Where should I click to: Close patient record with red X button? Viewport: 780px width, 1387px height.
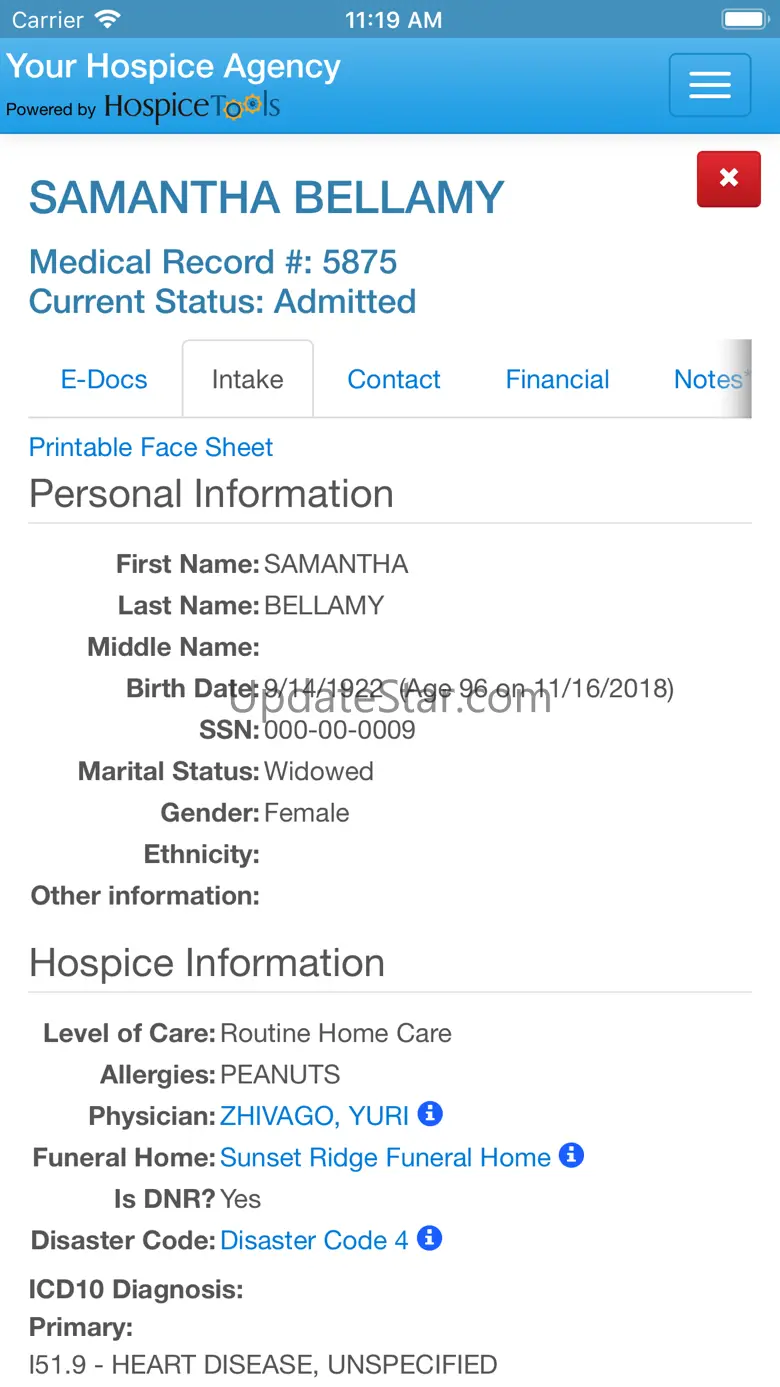pyautogui.click(x=728, y=179)
